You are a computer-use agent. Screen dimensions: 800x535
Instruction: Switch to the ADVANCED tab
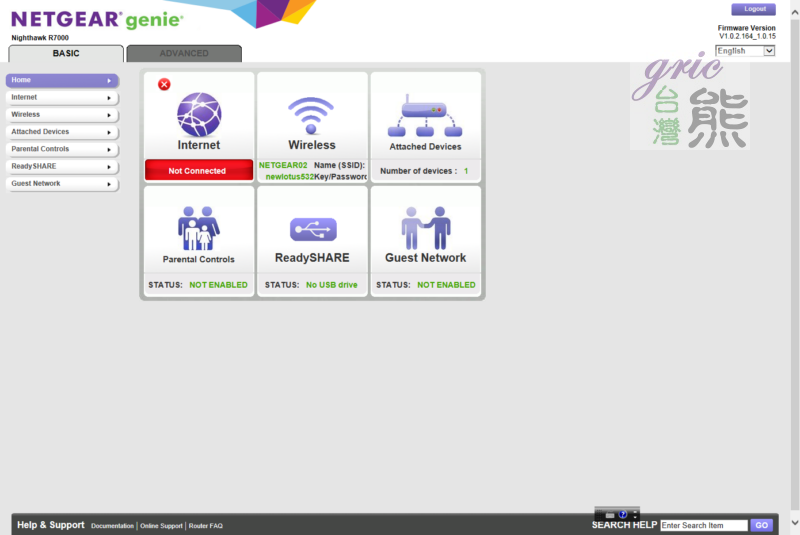pyautogui.click(x=184, y=53)
